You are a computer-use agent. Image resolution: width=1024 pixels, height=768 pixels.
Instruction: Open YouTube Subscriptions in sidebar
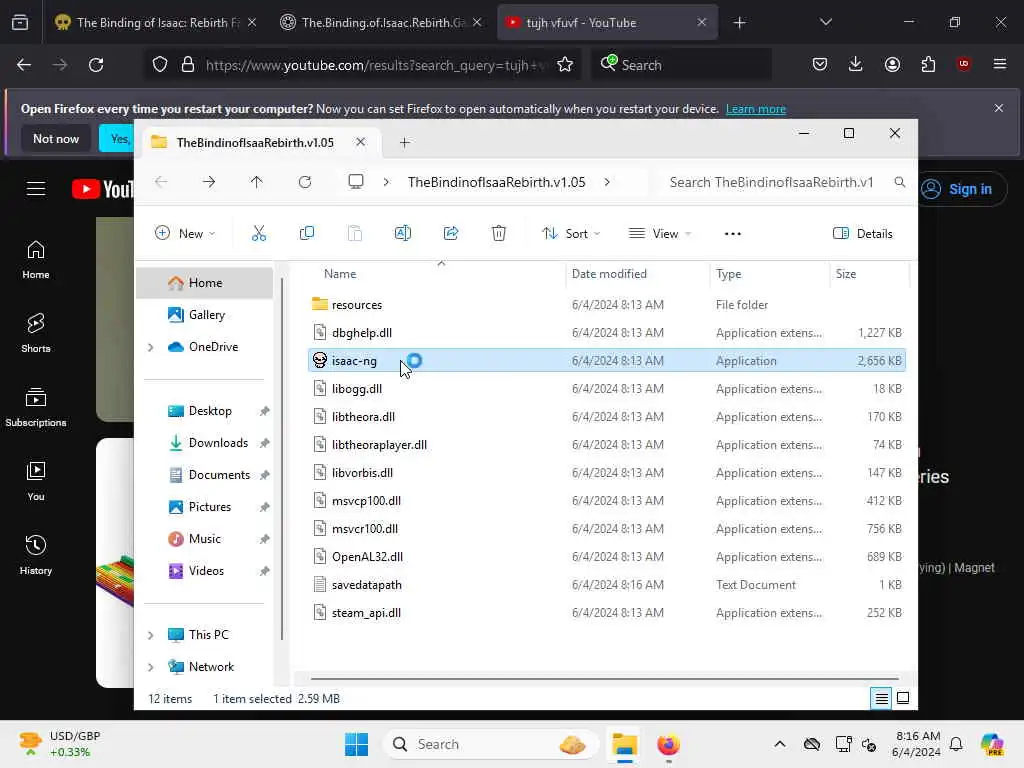click(x=36, y=406)
